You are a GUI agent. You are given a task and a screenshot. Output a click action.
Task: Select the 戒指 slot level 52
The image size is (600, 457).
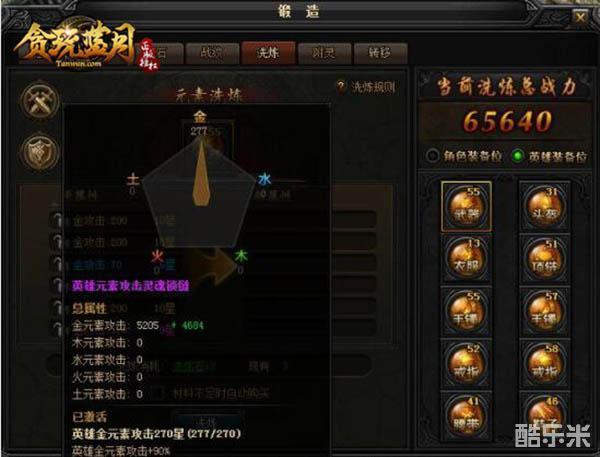pos(466,365)
